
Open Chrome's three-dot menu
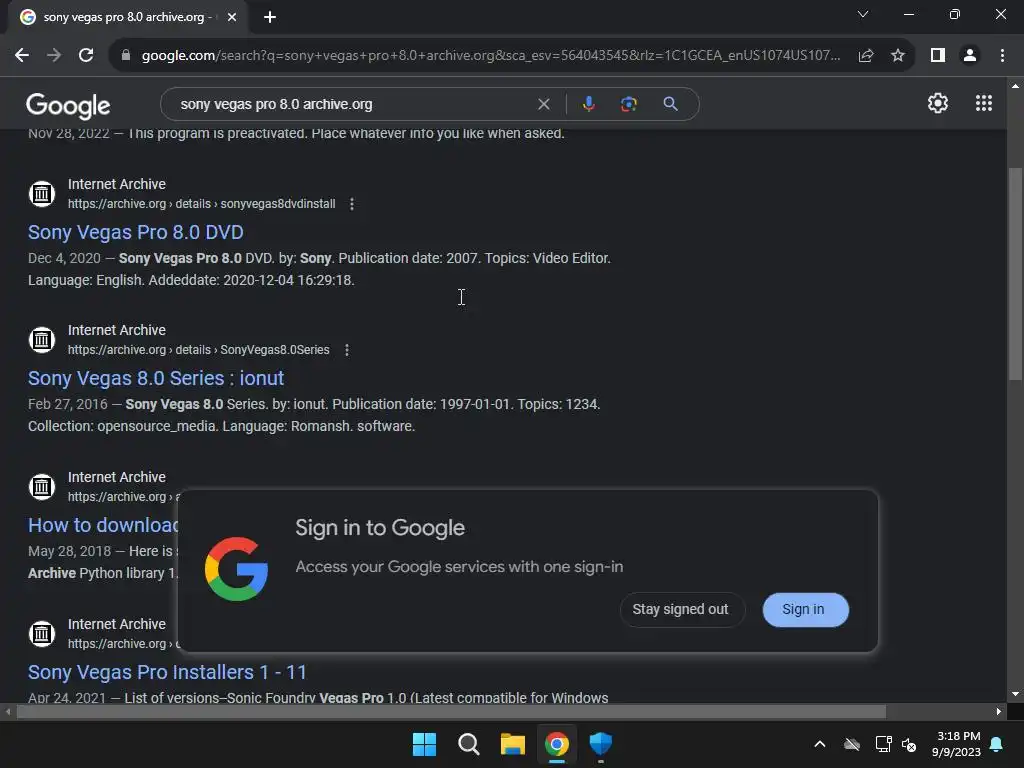pos(1002,56)
